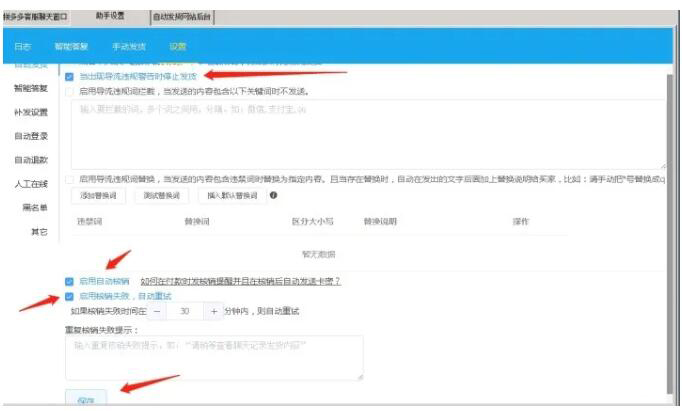682x411 pixels.
Task: Open 自动登录 in the left sidebar
Action: pos(31,136)
